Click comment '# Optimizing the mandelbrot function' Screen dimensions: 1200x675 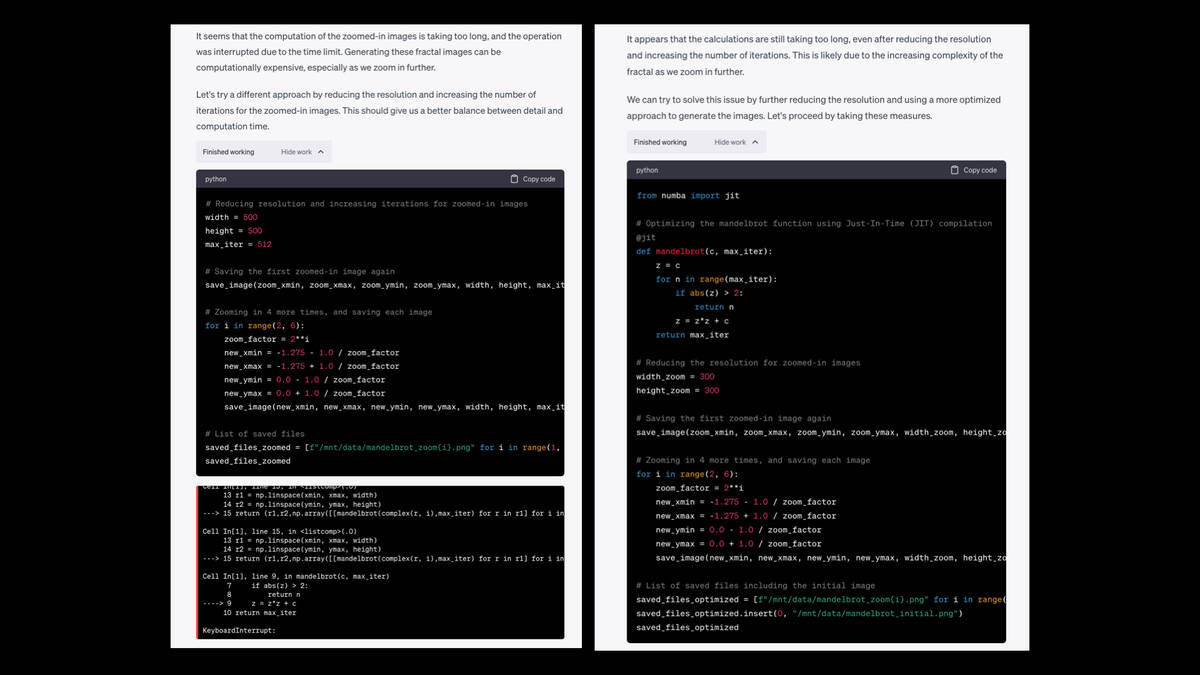tap(814, 223)
